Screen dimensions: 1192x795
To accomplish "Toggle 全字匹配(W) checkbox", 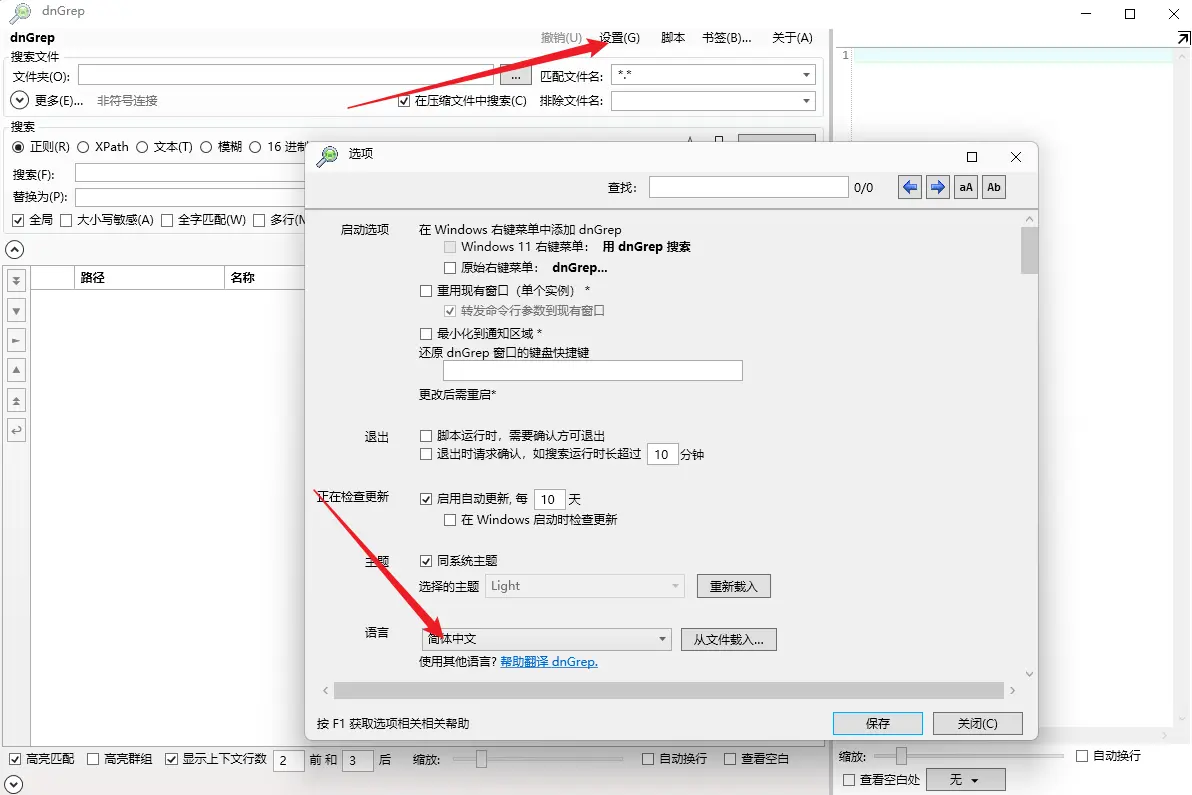I will (x=167, y=220).
